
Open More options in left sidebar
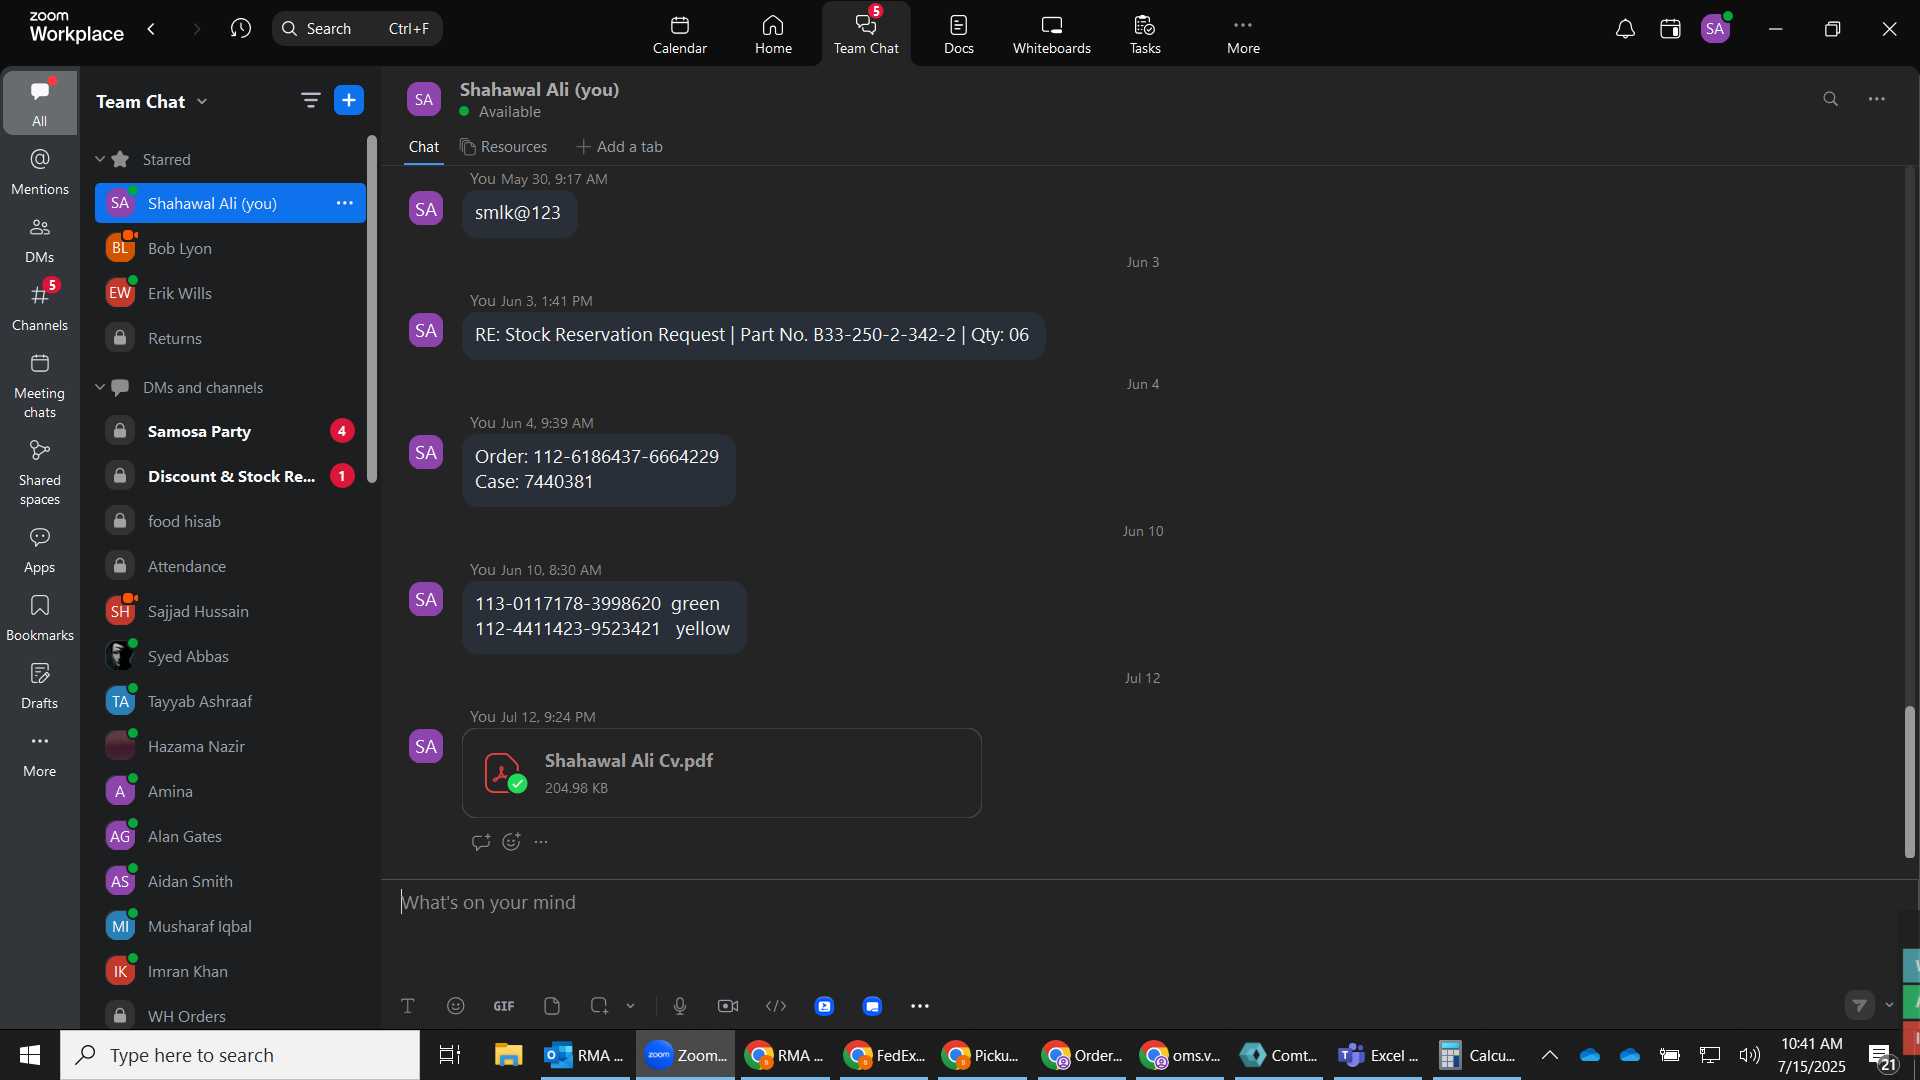[x=39, y=754]
